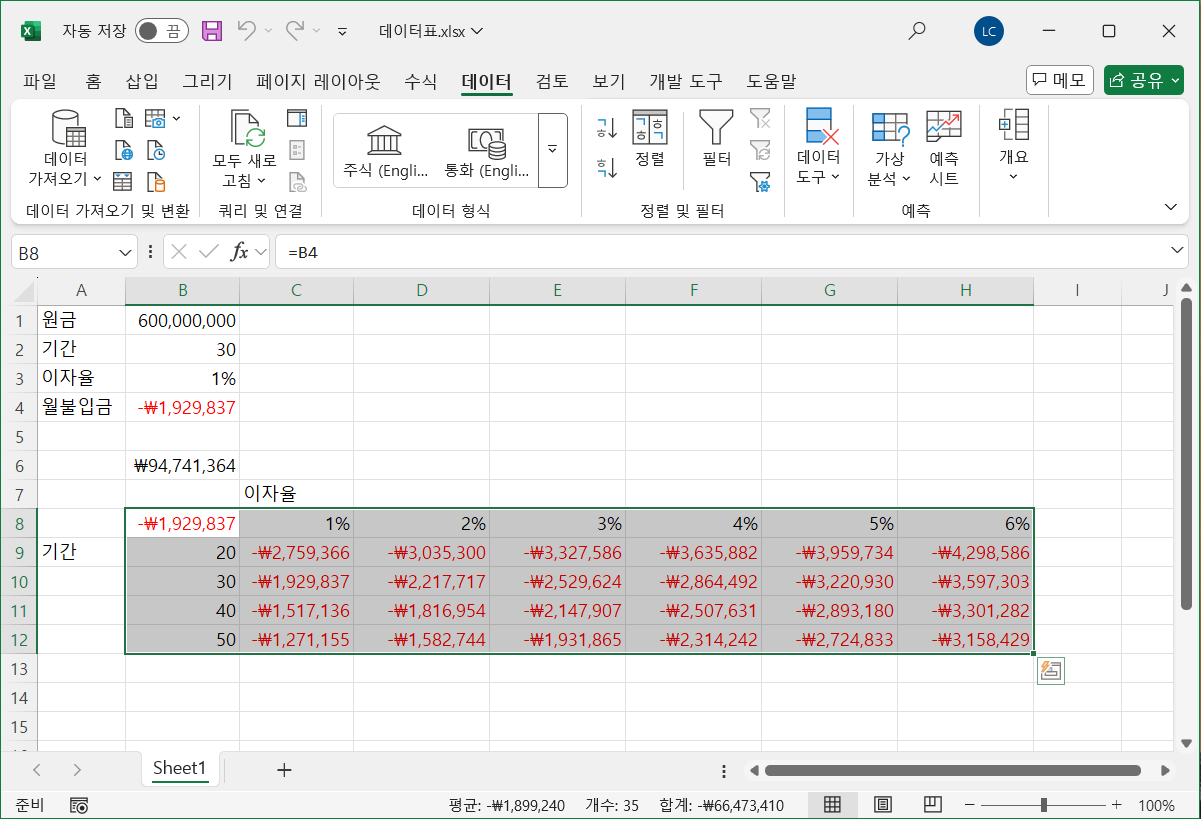Select cell C7 labeled 이자율

click(x=297, y=494)
